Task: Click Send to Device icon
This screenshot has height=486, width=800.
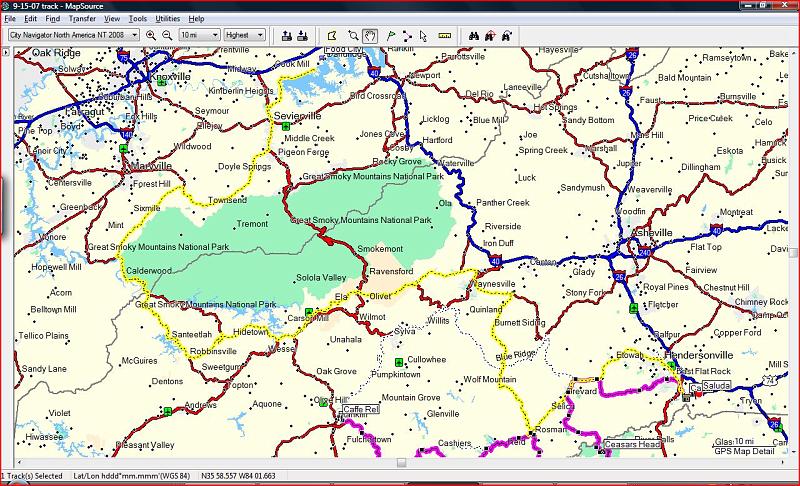Action: 287,36
